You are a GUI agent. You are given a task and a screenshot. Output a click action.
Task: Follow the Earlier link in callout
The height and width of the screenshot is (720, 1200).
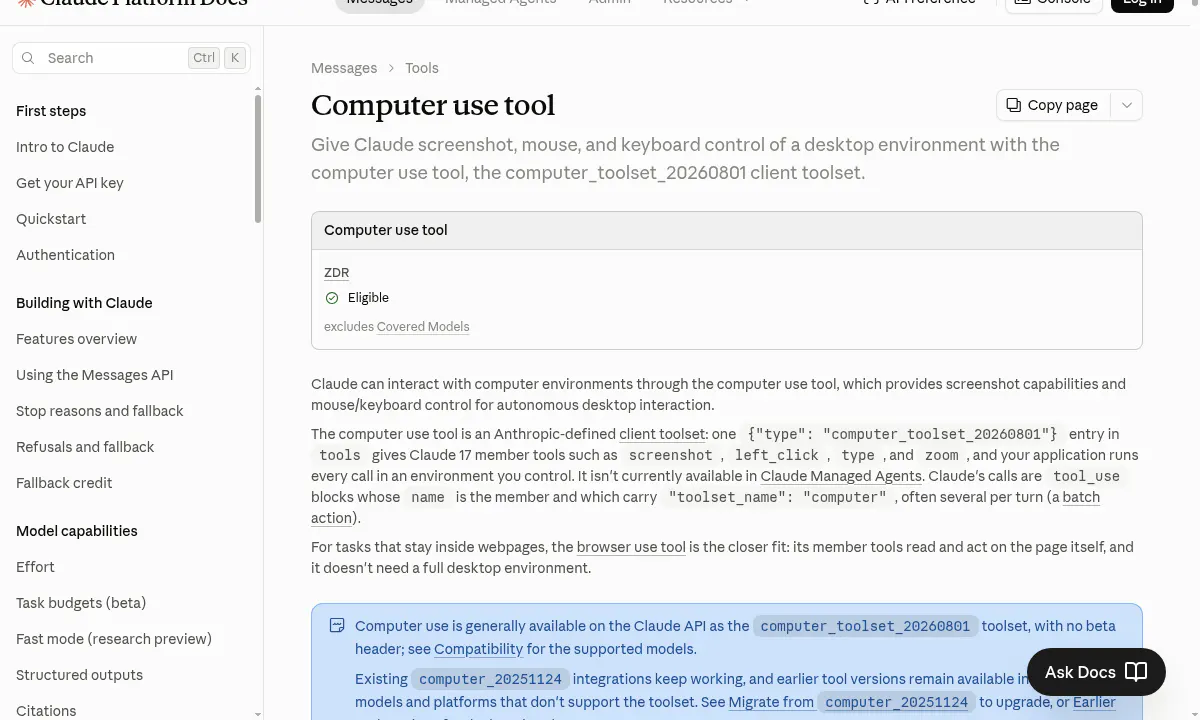click(1094, 702)
